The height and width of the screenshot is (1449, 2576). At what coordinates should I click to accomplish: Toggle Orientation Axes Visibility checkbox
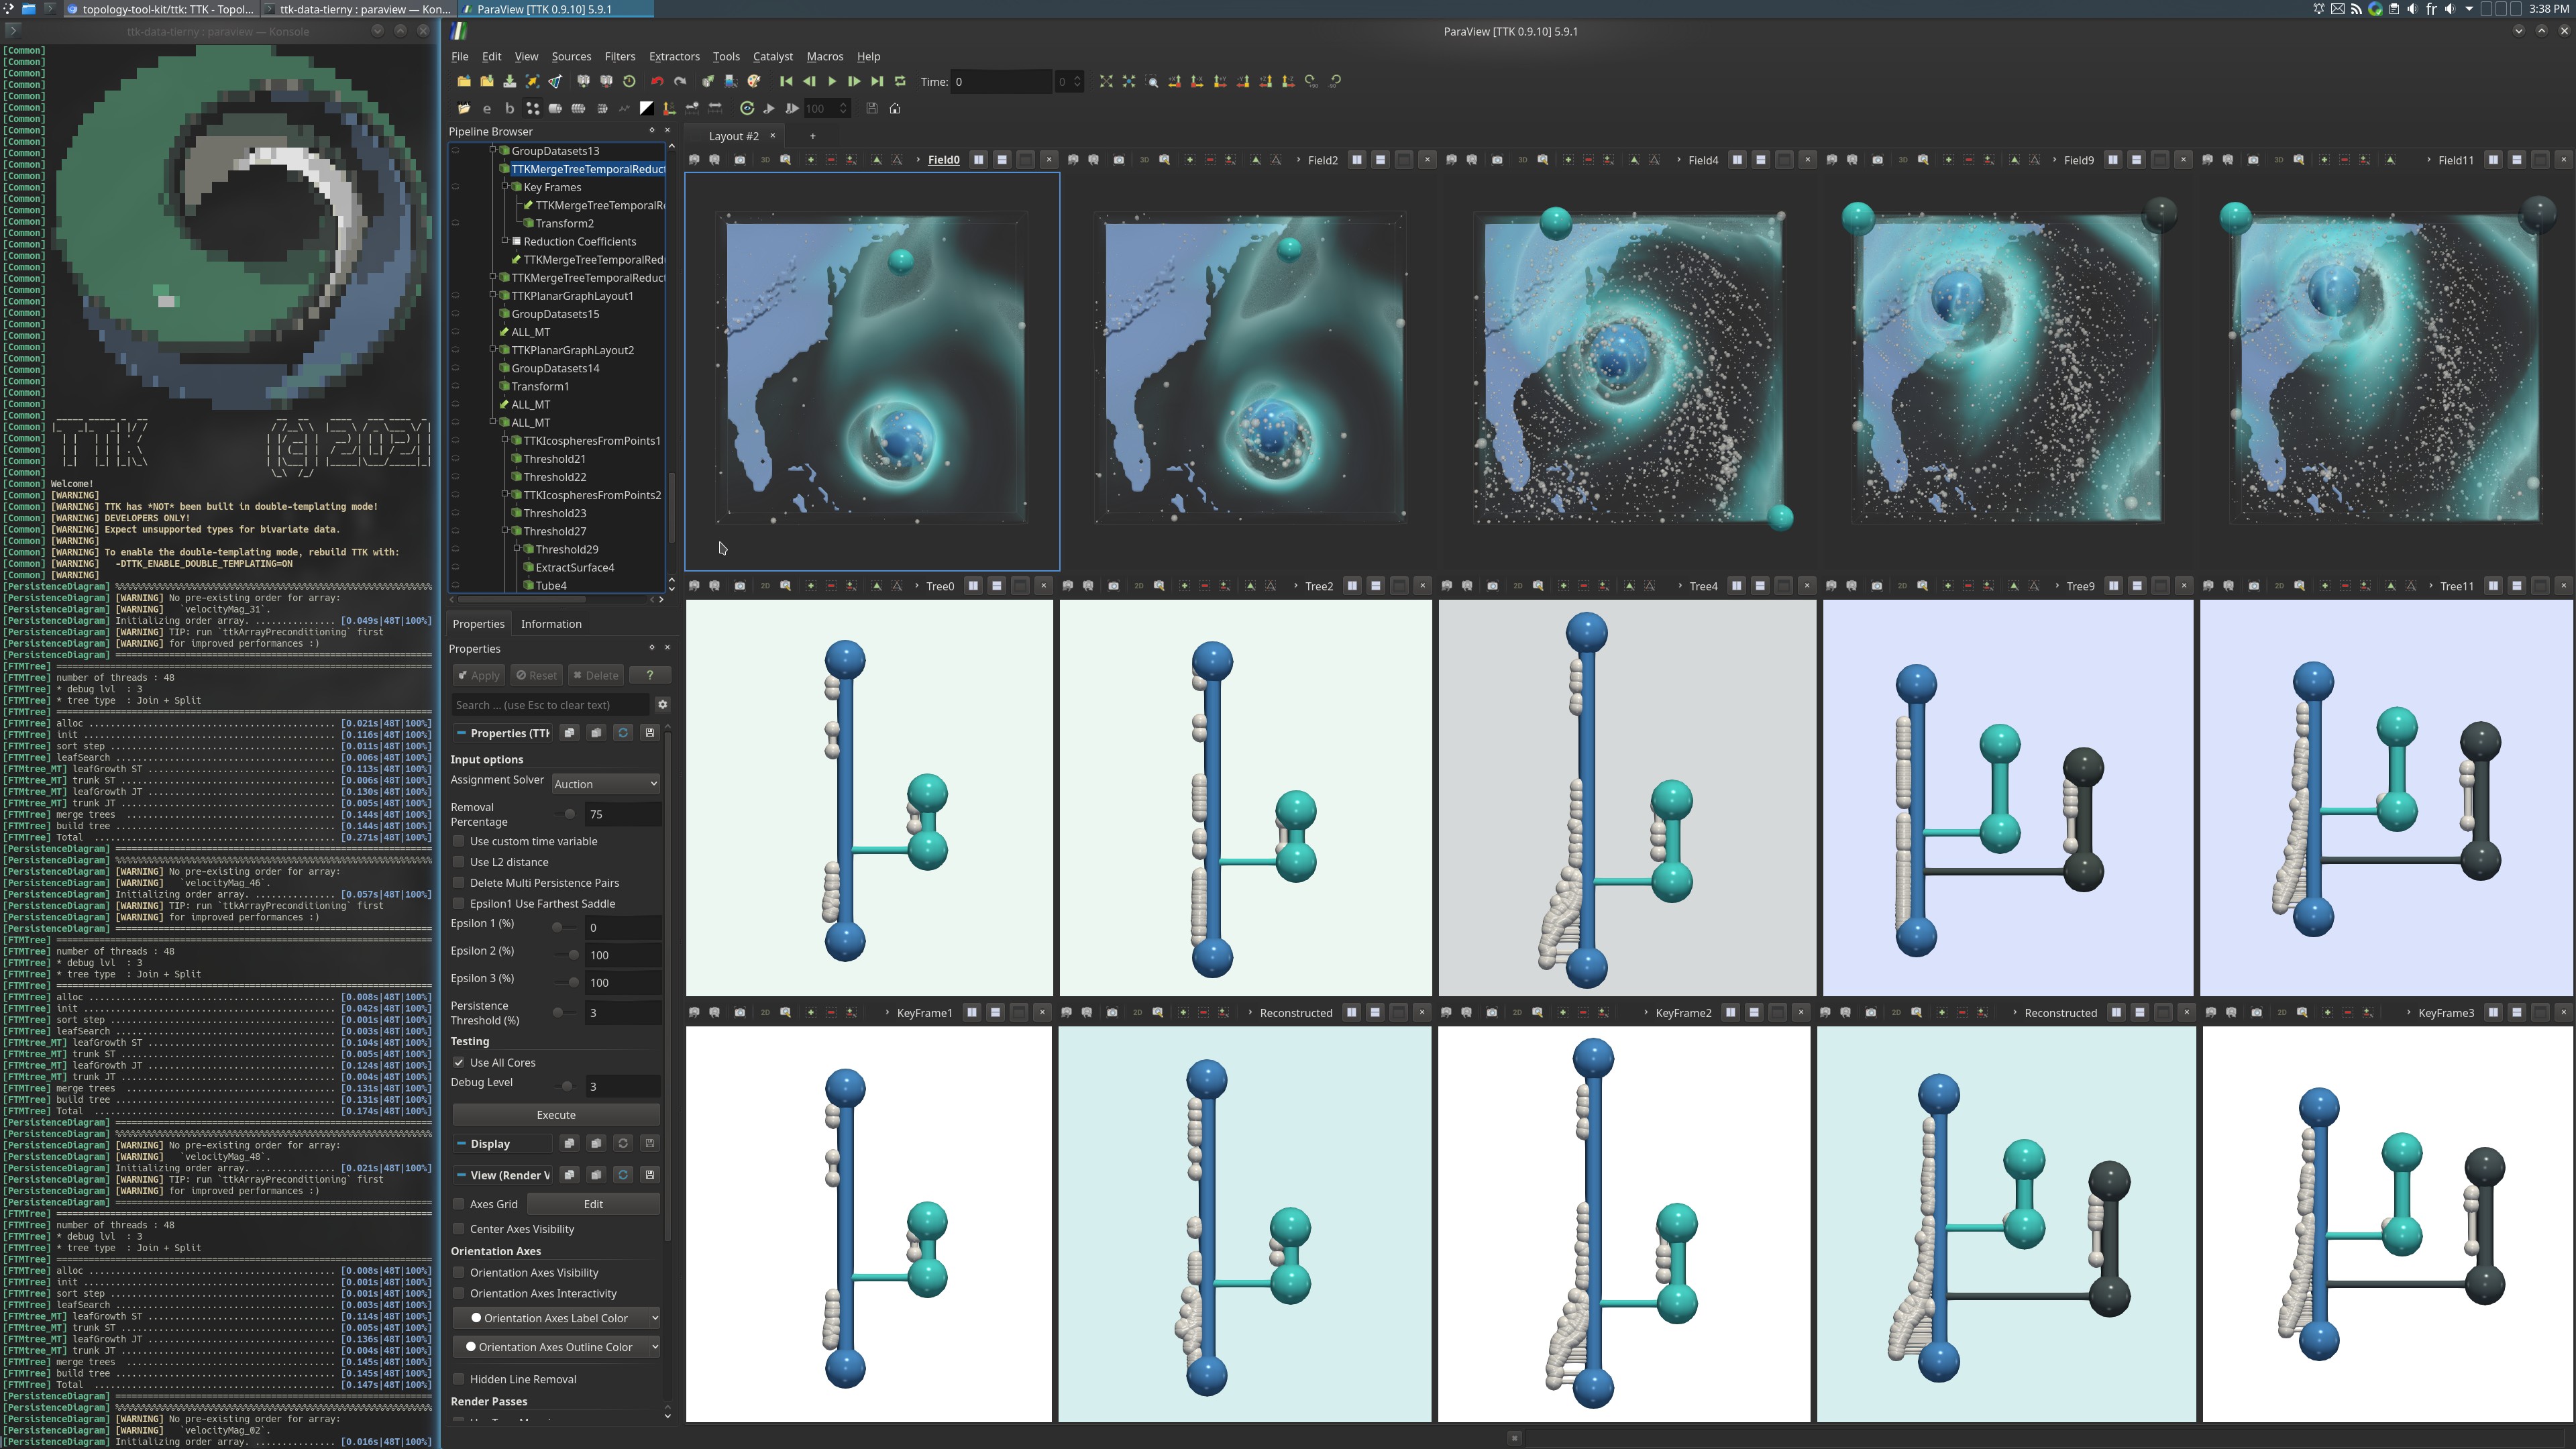pos(459,1273)
